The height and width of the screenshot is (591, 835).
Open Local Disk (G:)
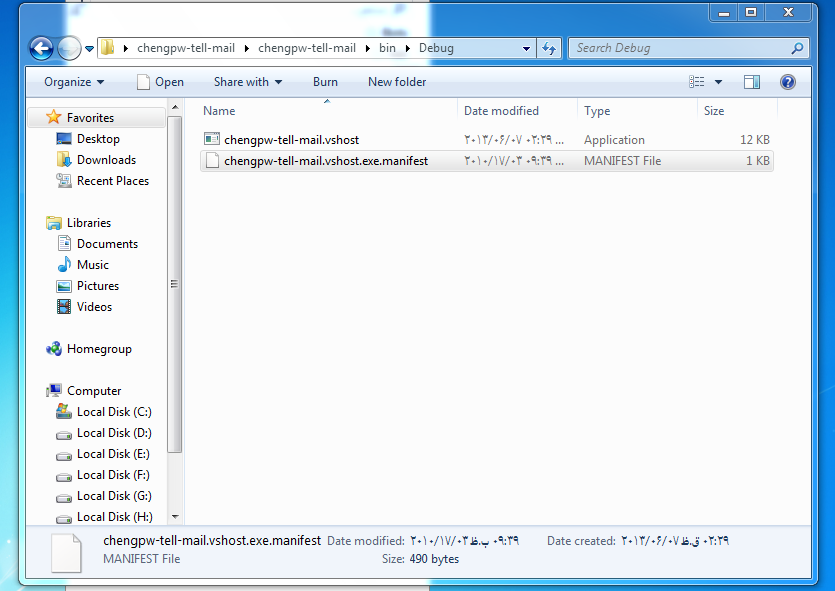[x=114, y=496]
